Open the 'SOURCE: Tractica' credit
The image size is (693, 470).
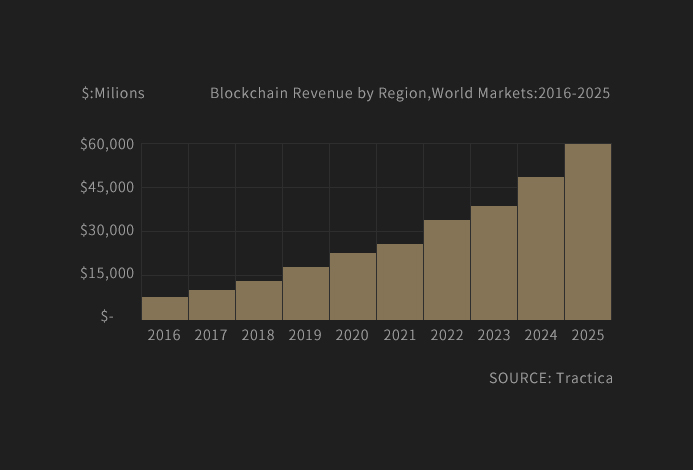point(551,378)
